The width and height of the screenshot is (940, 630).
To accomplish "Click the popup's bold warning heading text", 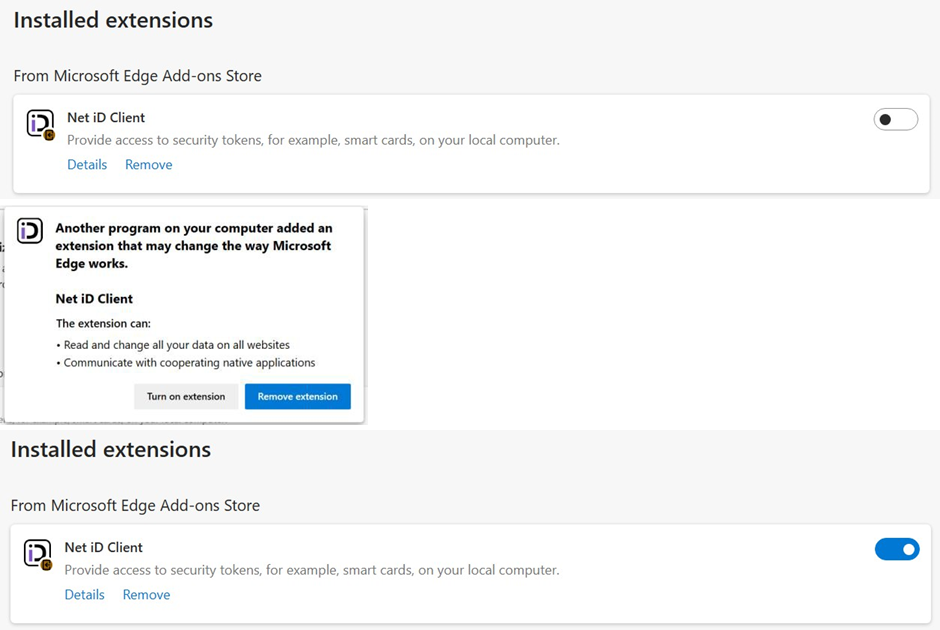I will (193, 246).
